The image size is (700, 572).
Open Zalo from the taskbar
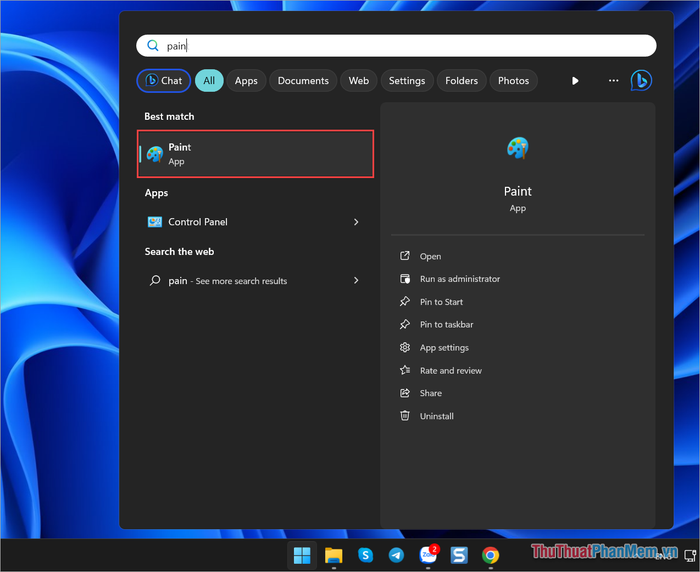429,555
